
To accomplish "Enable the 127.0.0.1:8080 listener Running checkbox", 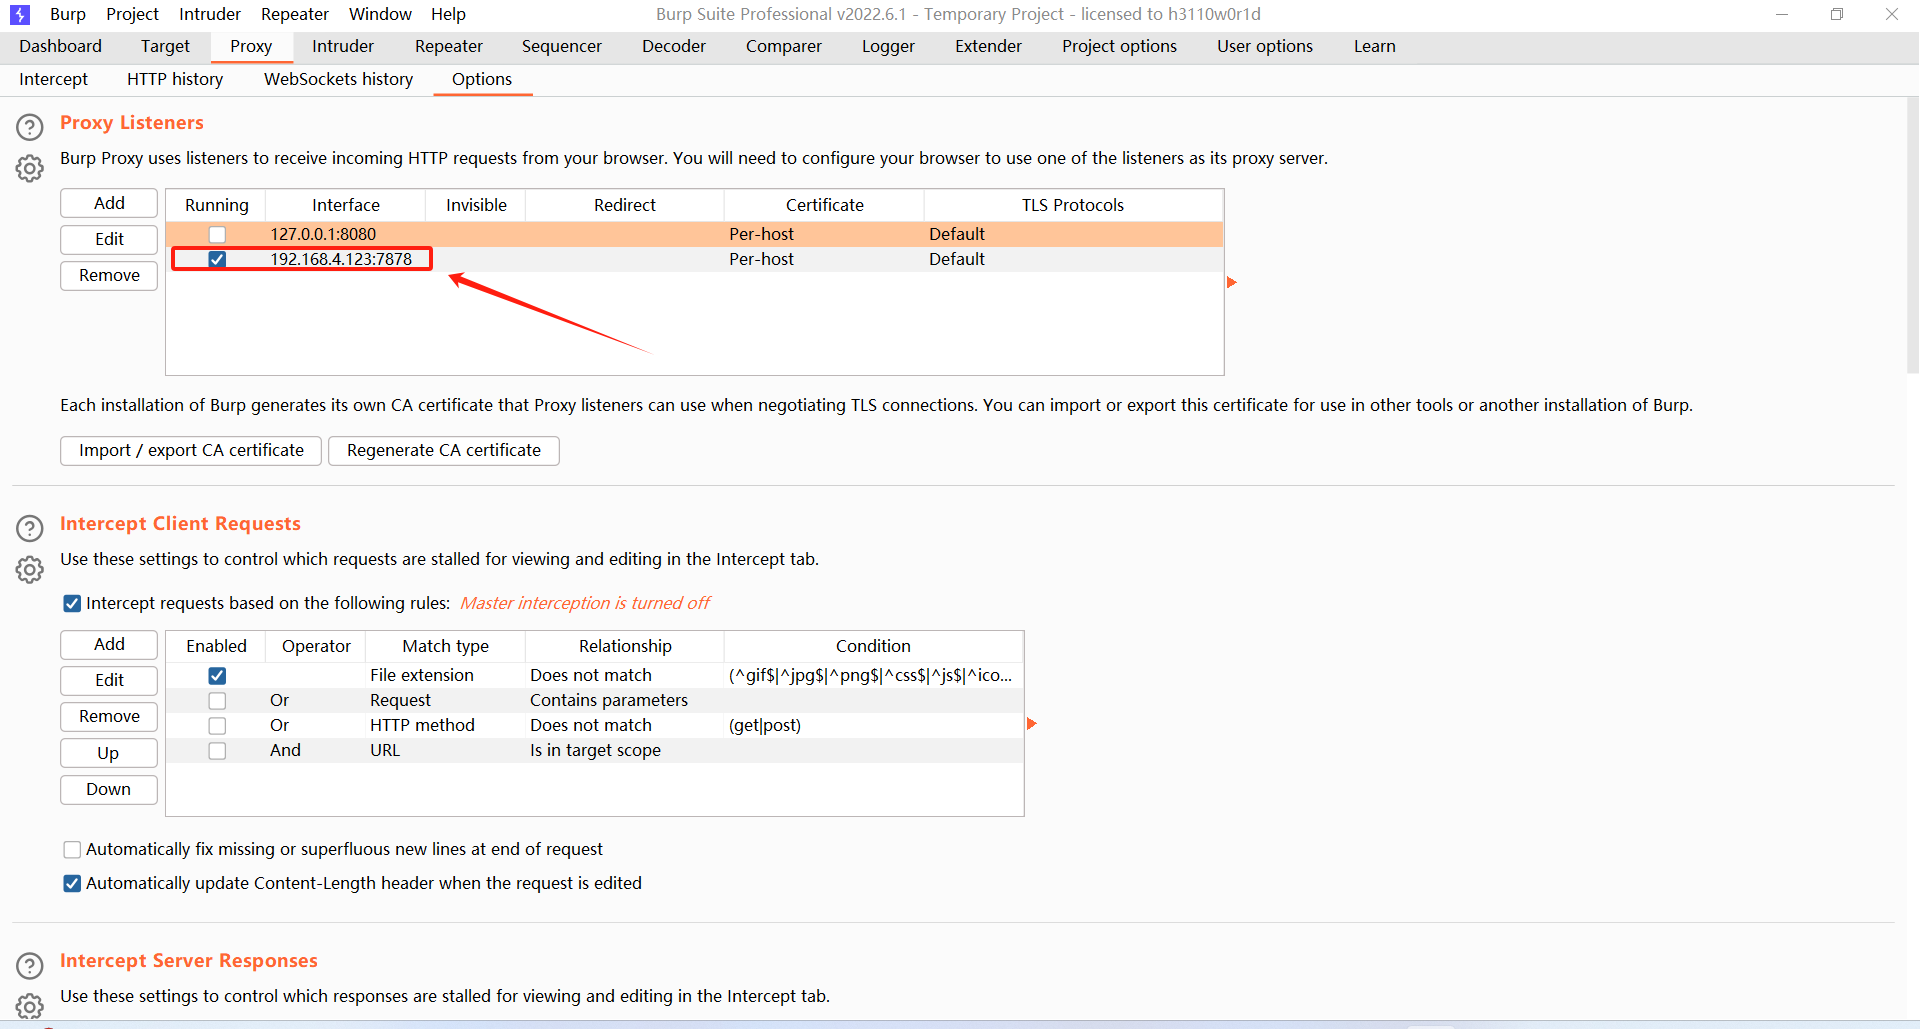I will click(x=217, y=234).
